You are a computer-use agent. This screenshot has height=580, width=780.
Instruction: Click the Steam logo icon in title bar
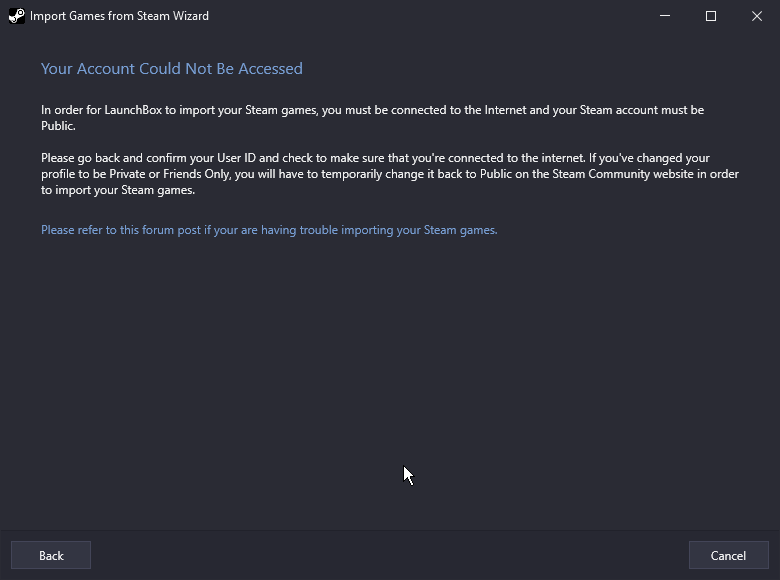[16, 16]
